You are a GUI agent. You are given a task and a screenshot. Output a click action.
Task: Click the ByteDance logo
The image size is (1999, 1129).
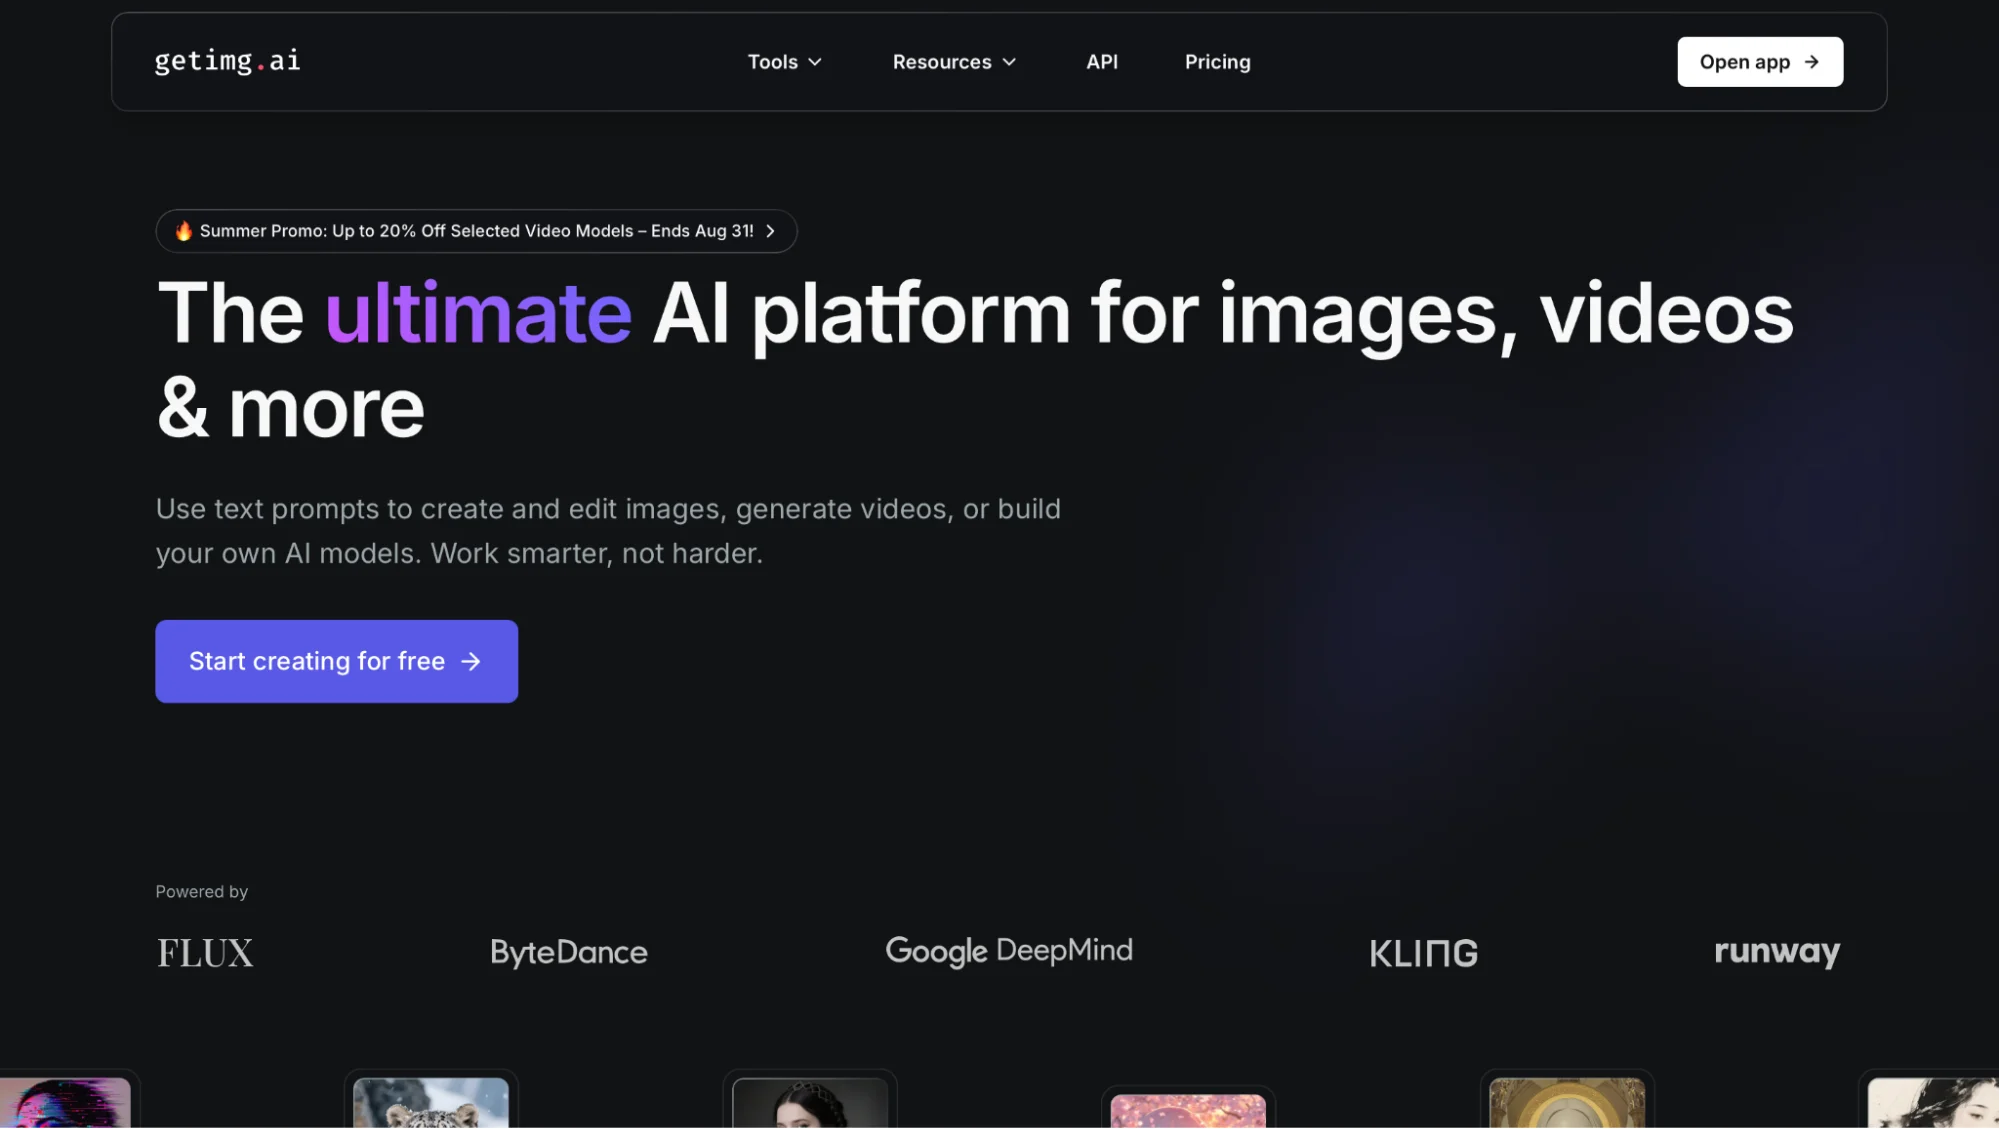569,952
